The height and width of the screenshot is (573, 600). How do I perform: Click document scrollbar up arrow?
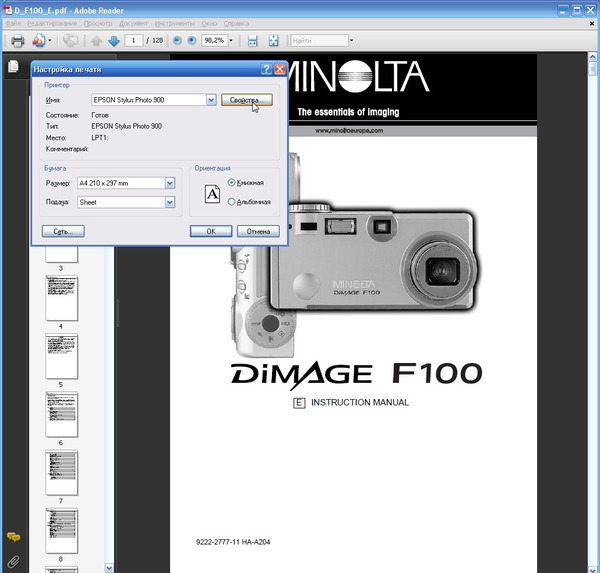click(592, 57)
